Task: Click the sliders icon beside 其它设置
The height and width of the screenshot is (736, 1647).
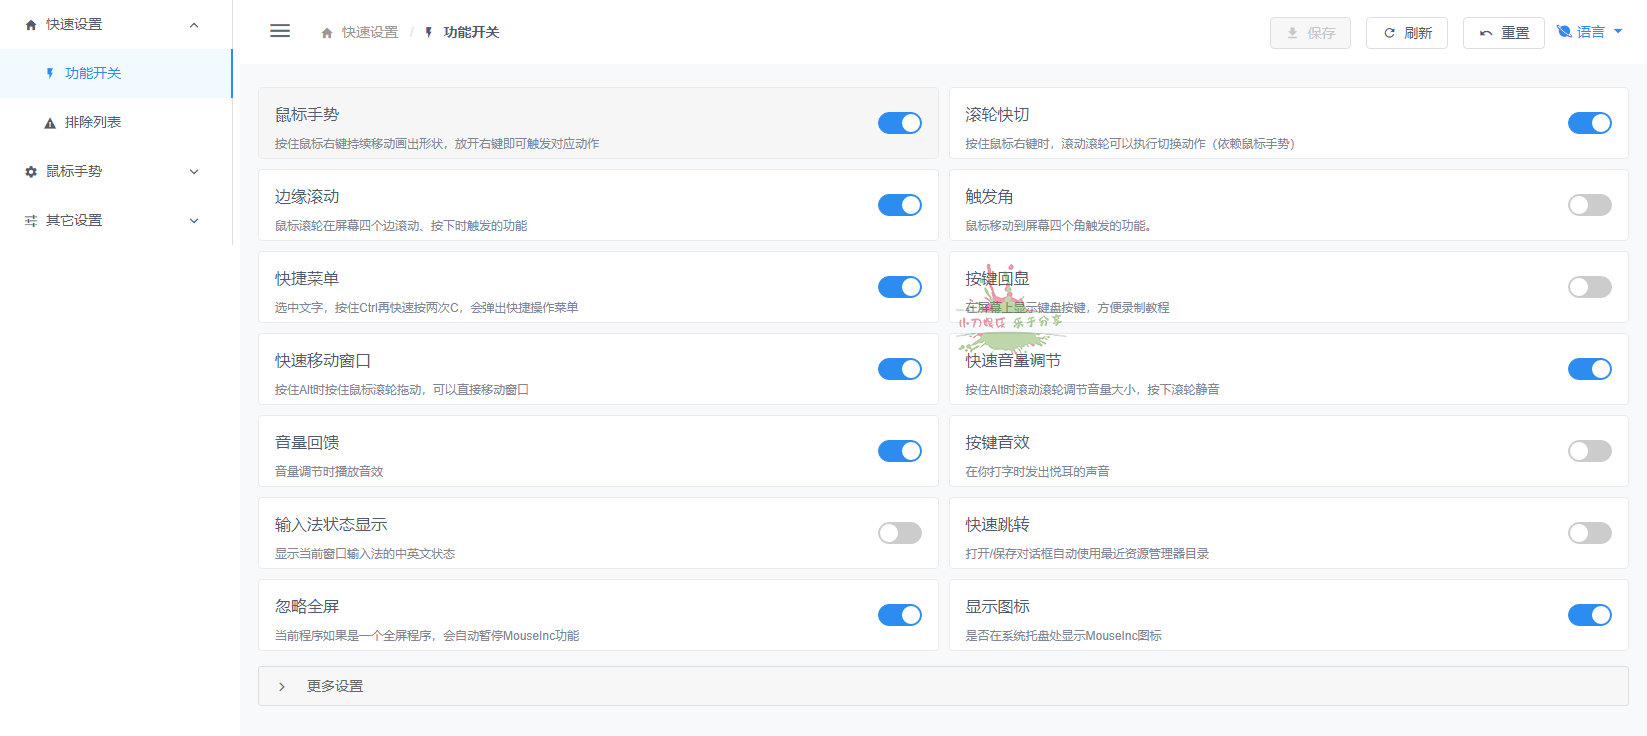Action: [x=31, y=221]
